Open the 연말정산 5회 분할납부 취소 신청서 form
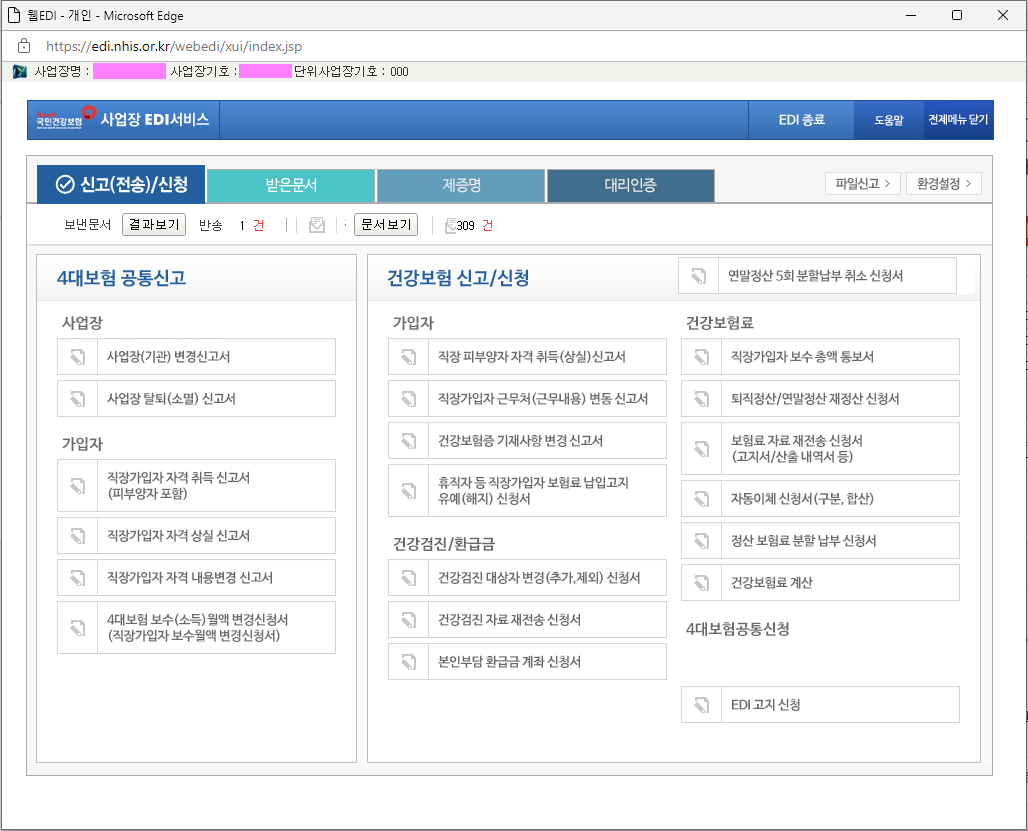This screenshot has width=1028, height=831. point(817,276)
